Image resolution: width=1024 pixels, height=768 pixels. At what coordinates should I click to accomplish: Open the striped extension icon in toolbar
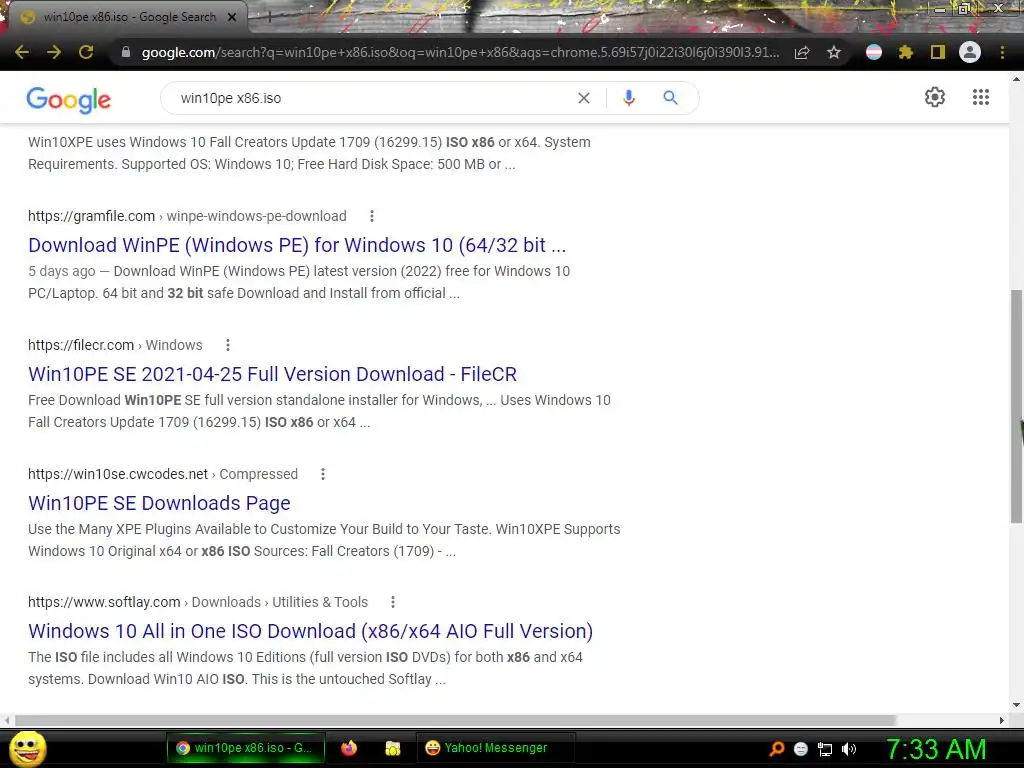click(x=874, y=52)
